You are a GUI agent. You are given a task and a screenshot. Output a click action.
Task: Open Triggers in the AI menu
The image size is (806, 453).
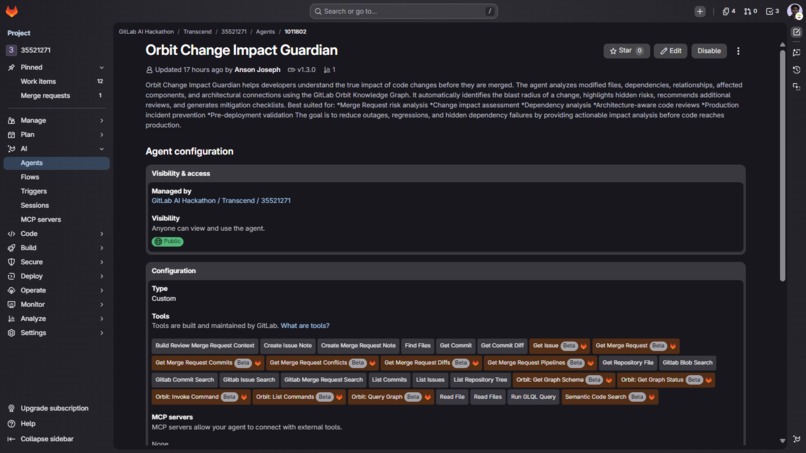click(x=57, y=191)
